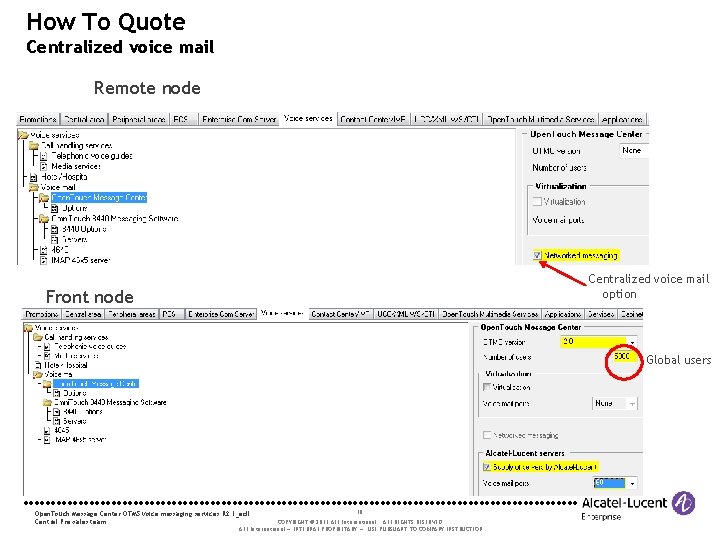Screen dimensions: 720x540
Task: Open the Applications tab in Remote node
Action: click(x=622, y=119)
